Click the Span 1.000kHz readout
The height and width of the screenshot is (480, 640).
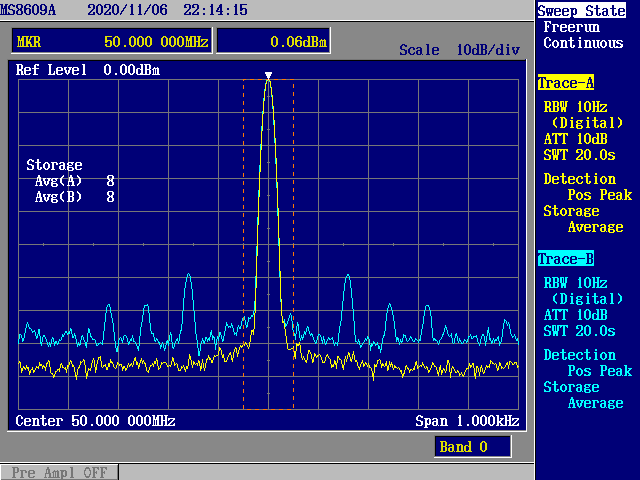coord(467,421)
